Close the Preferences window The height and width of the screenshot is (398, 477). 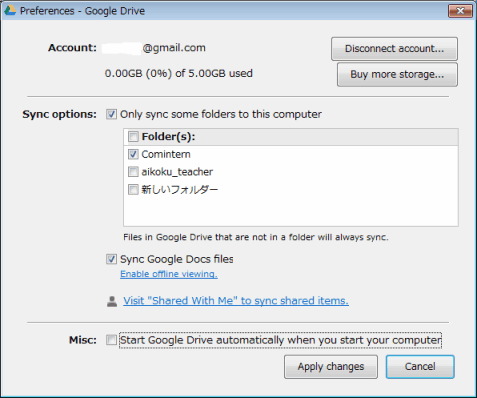pyautogui.click(x=460, y=11)
